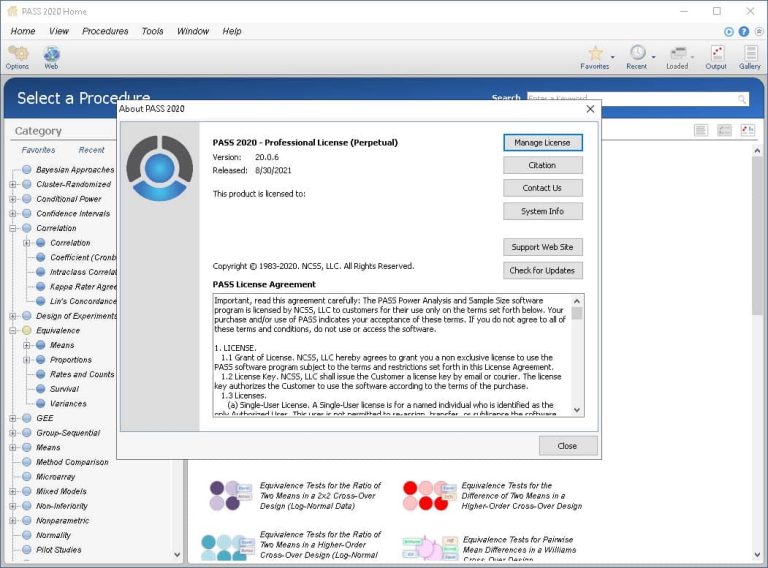Image resolution: width=768 pixels, height=568 pixels.
Task: Select the Normality category
Action: click(53, 535)
